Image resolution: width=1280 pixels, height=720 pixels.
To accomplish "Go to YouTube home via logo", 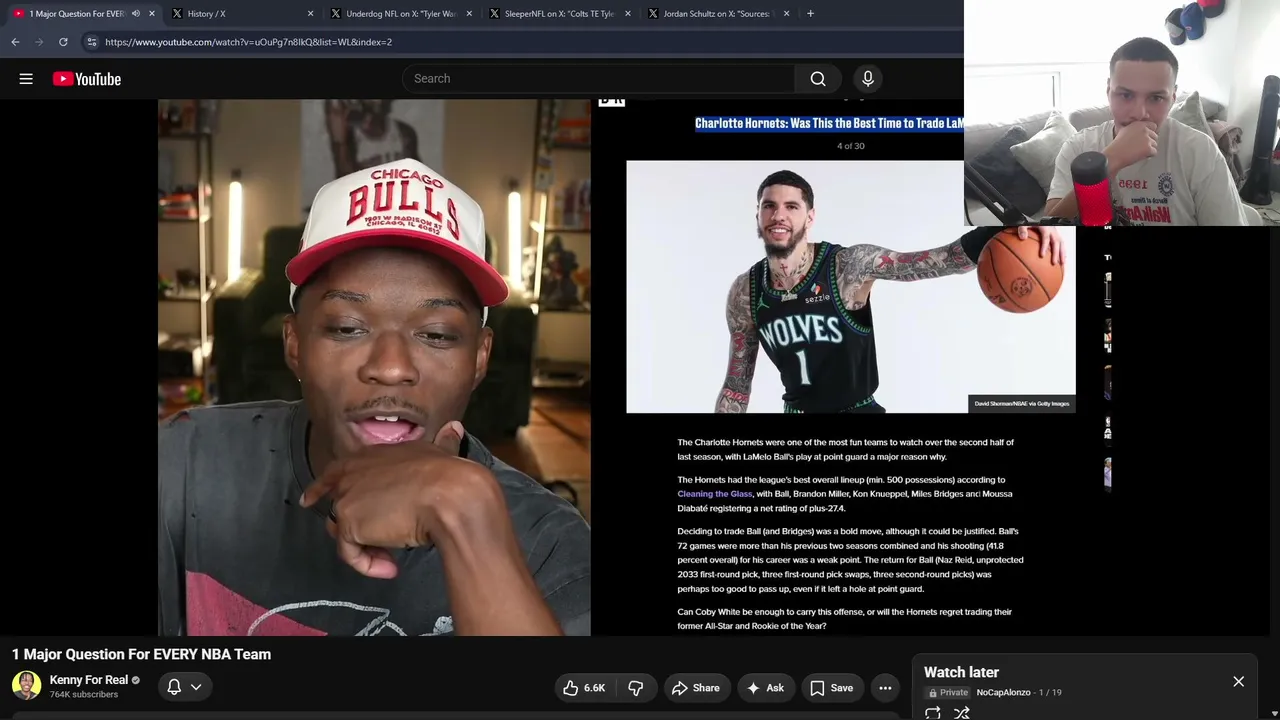I will point(87,79).
